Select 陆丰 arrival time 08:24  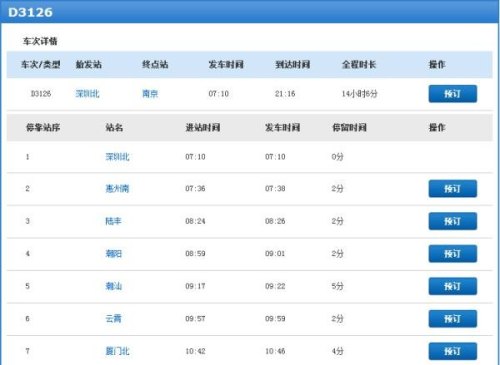coord(195,221)
